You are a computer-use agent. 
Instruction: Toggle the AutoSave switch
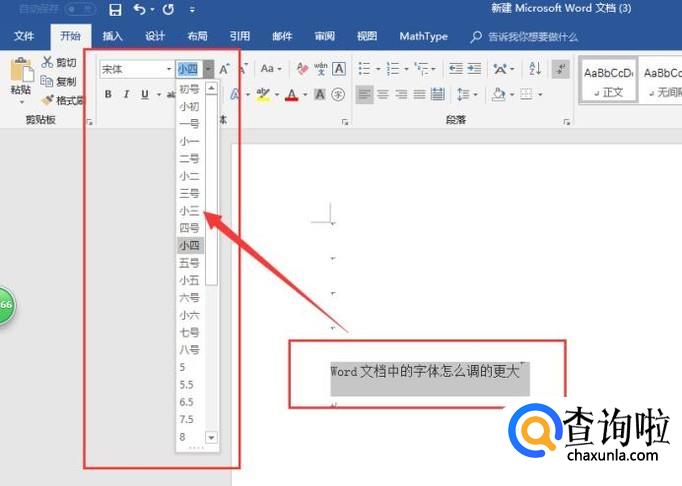80,9
